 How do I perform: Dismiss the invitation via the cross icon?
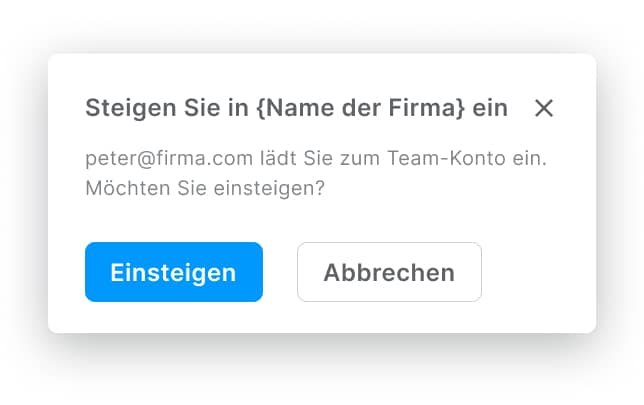coord(544,108)
